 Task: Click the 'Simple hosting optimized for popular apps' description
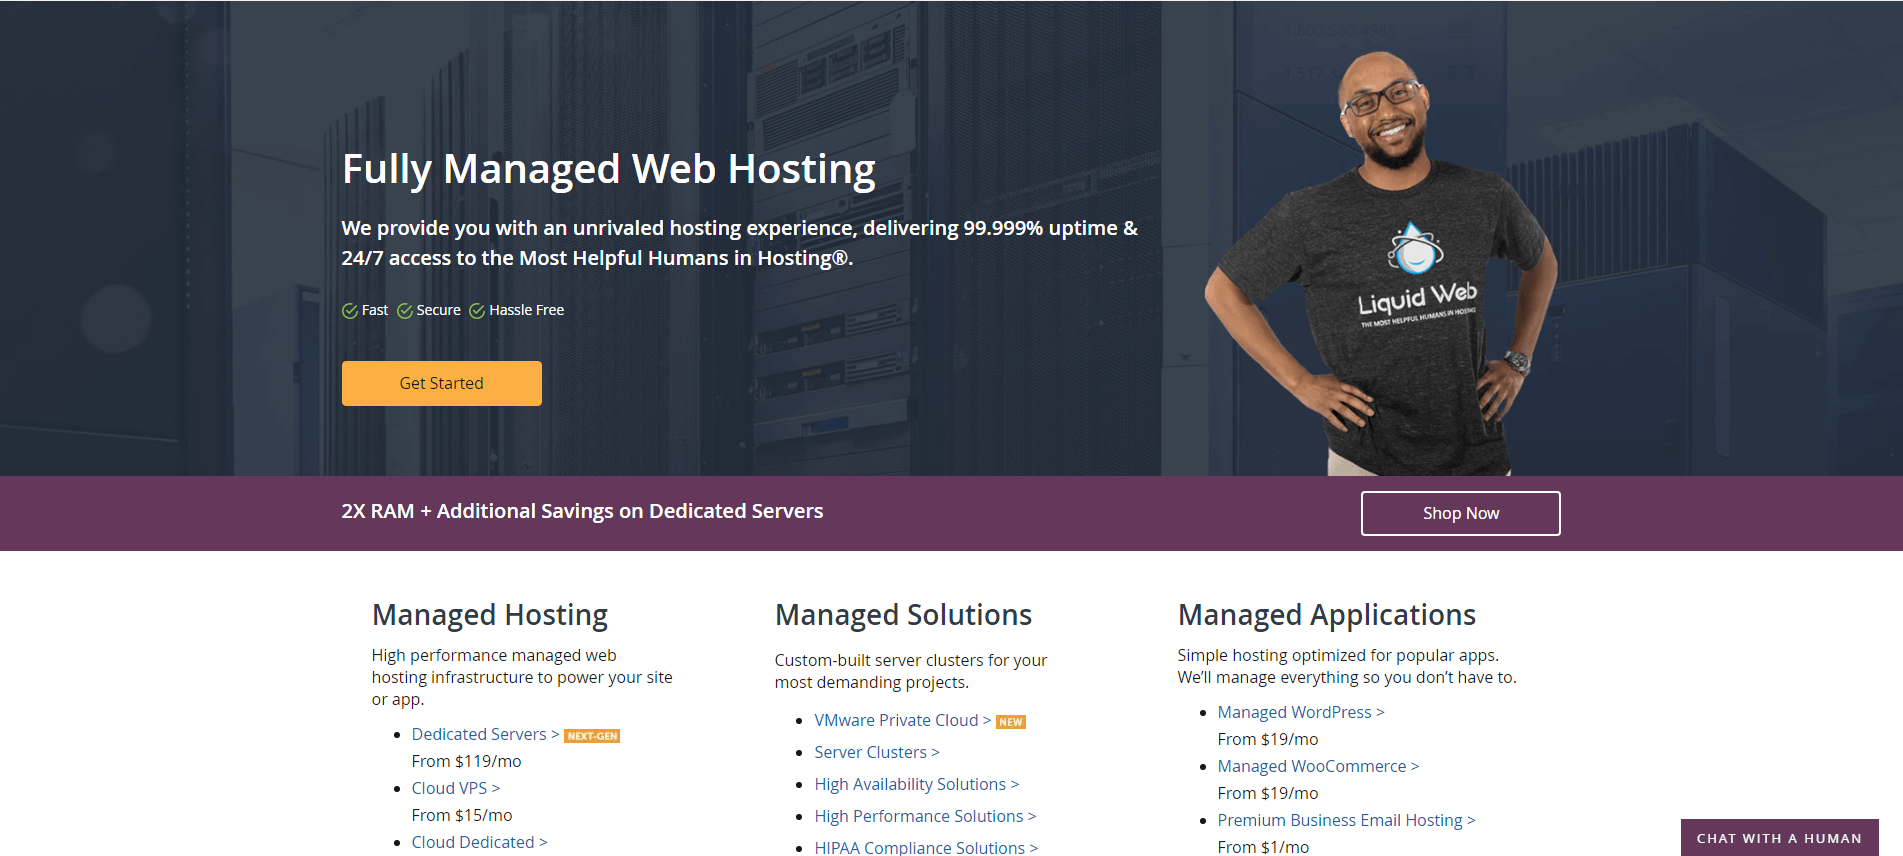tap(1347, 666)
